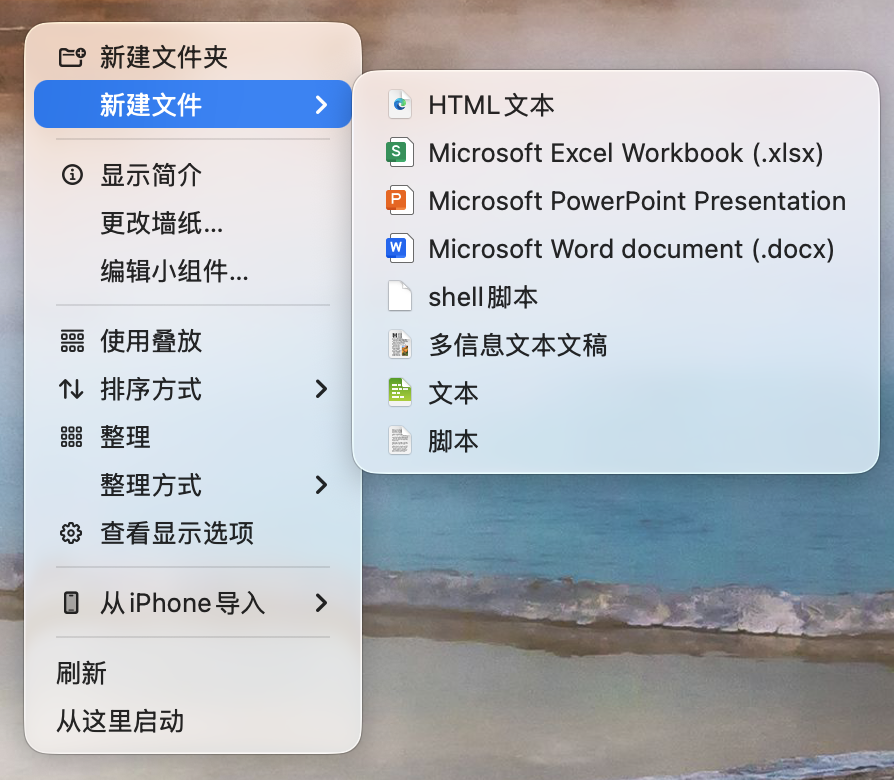Click the green 文本 file icon
This screenshot has height=780, width=894.
click(x=400, y=392)
